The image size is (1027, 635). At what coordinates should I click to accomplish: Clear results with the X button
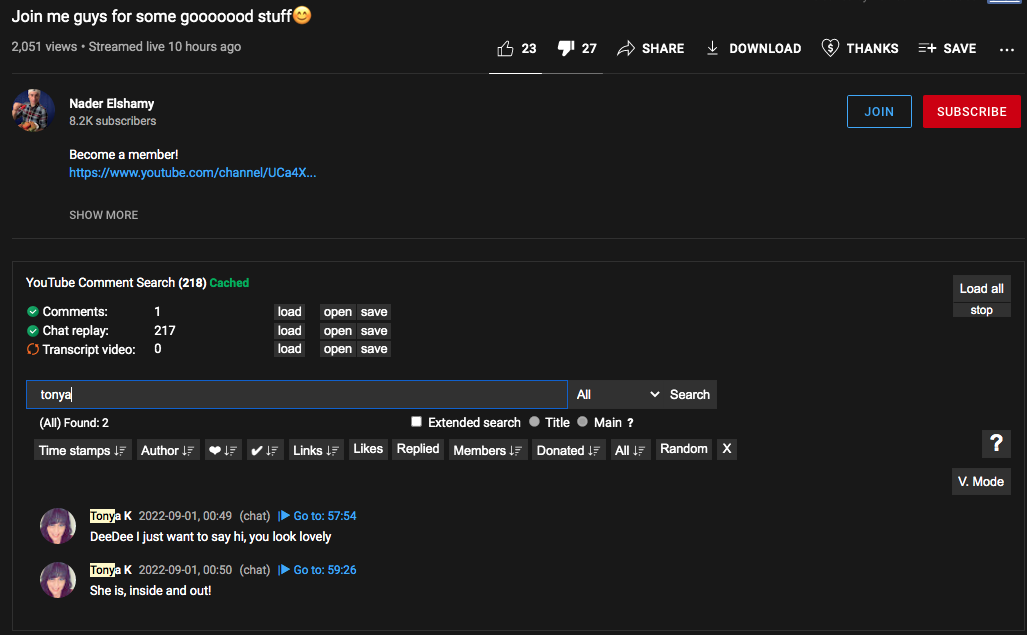point(726,449)
